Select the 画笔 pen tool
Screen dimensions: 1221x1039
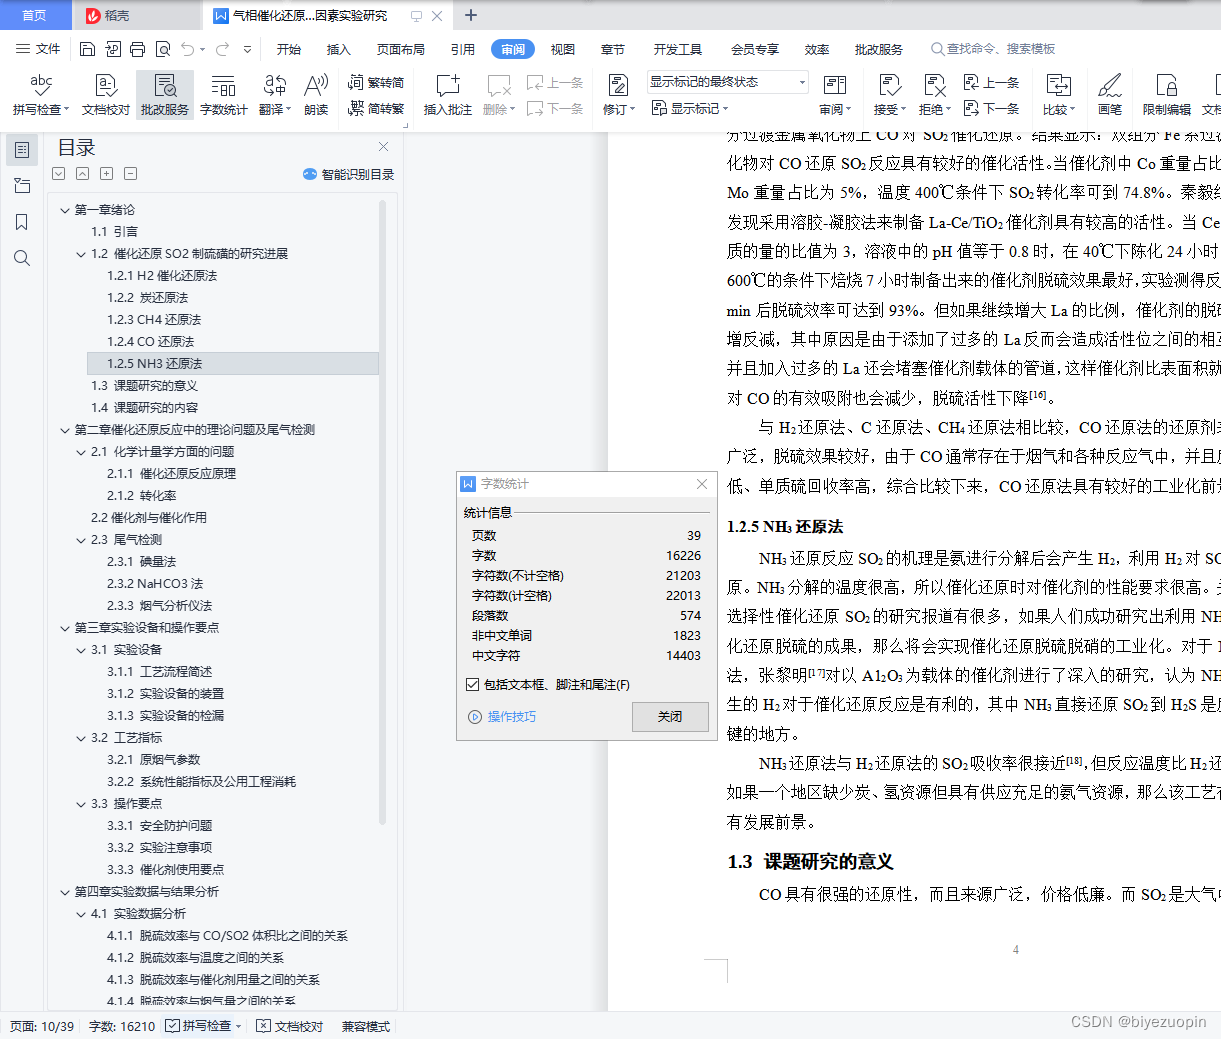1109,94
